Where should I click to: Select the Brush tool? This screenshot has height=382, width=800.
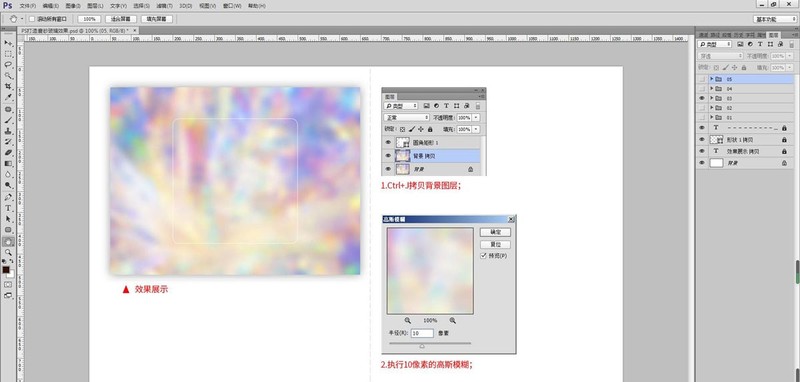8,120
